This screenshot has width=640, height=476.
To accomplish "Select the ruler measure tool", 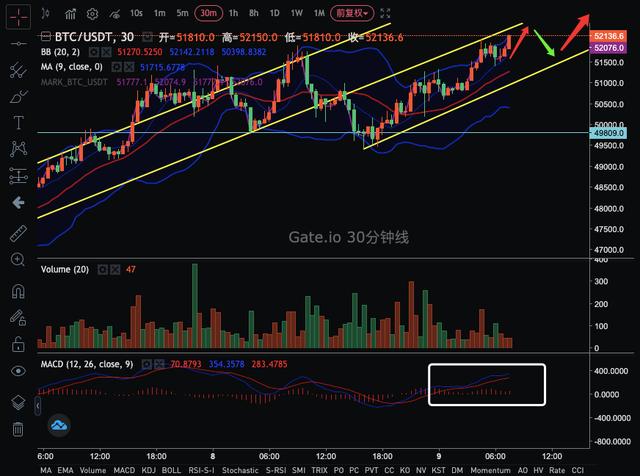I will (x=17, y=234).
